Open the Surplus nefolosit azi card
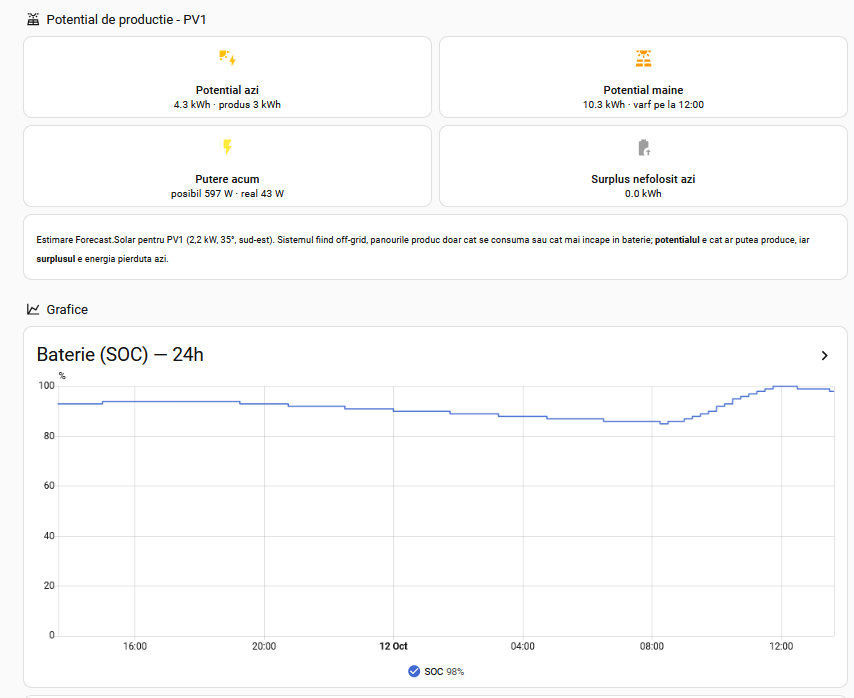This screenshot has height=698, width=854. pyautogui.click(x=643, y=166)
